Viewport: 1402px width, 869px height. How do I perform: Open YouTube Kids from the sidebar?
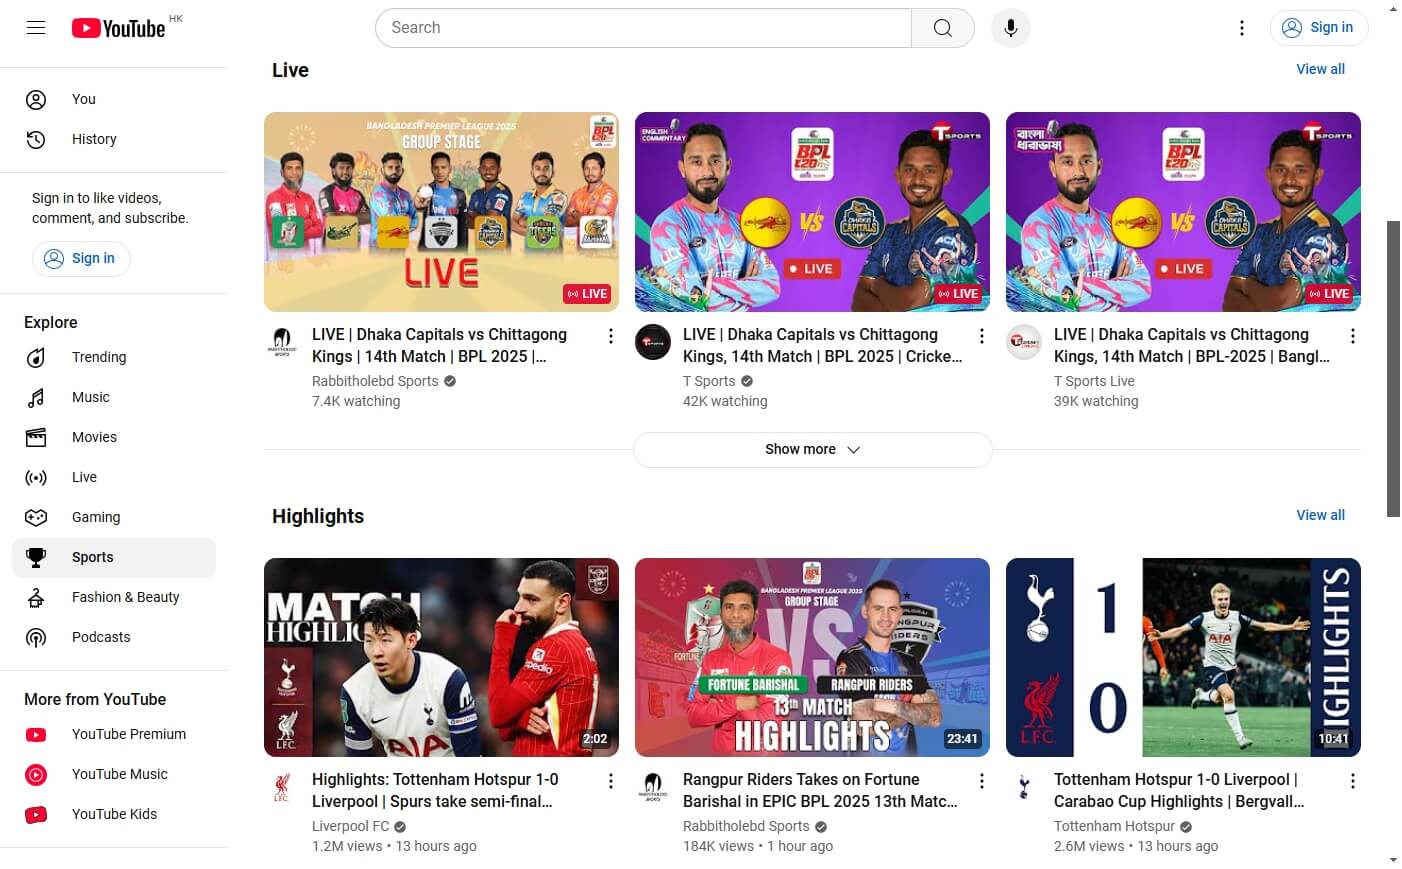pyautogui.click(x=115, y=814)
